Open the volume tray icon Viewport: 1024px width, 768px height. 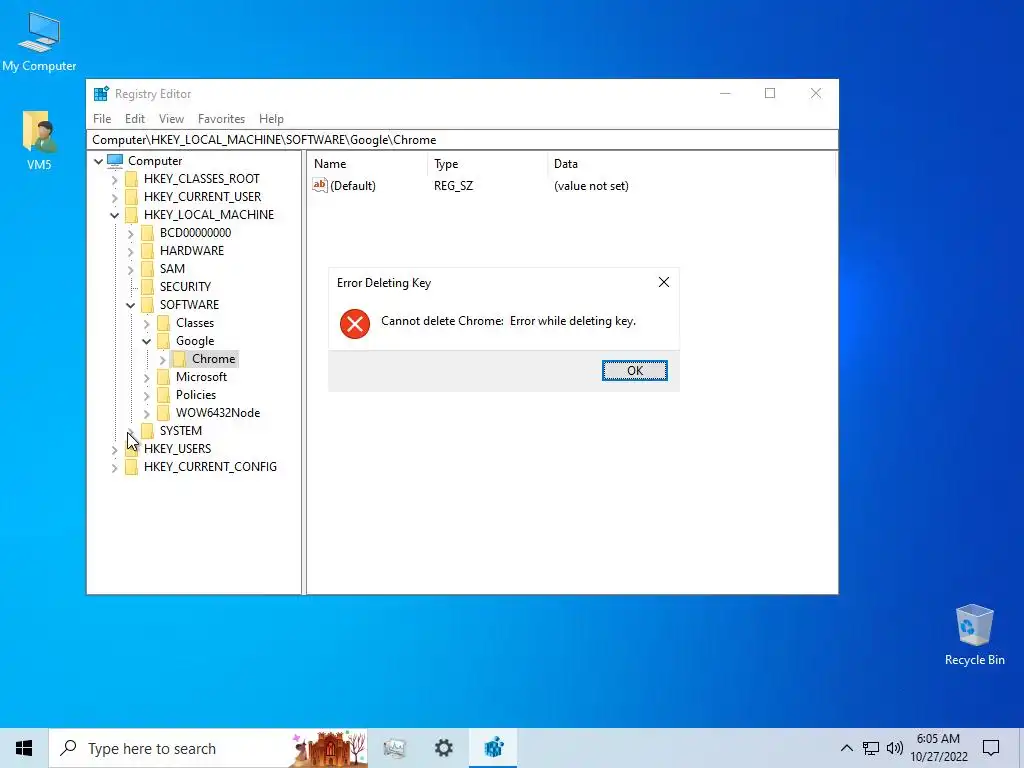[895, 748]
